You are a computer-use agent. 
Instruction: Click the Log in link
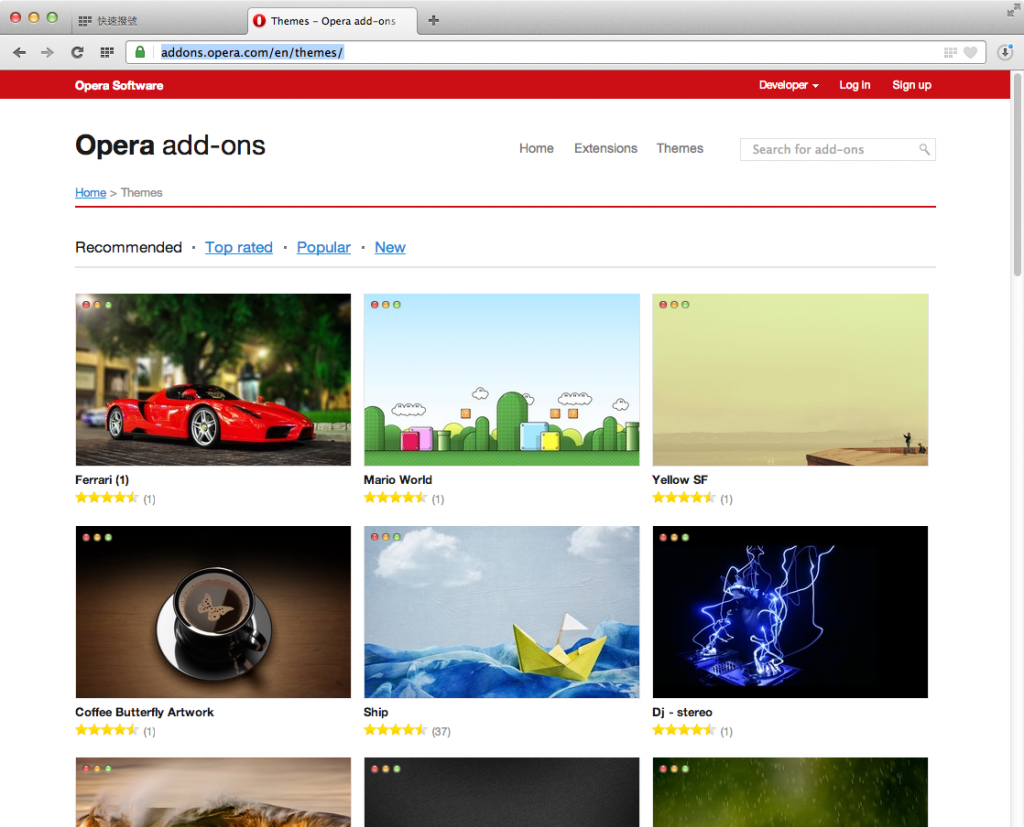point(854,85)
